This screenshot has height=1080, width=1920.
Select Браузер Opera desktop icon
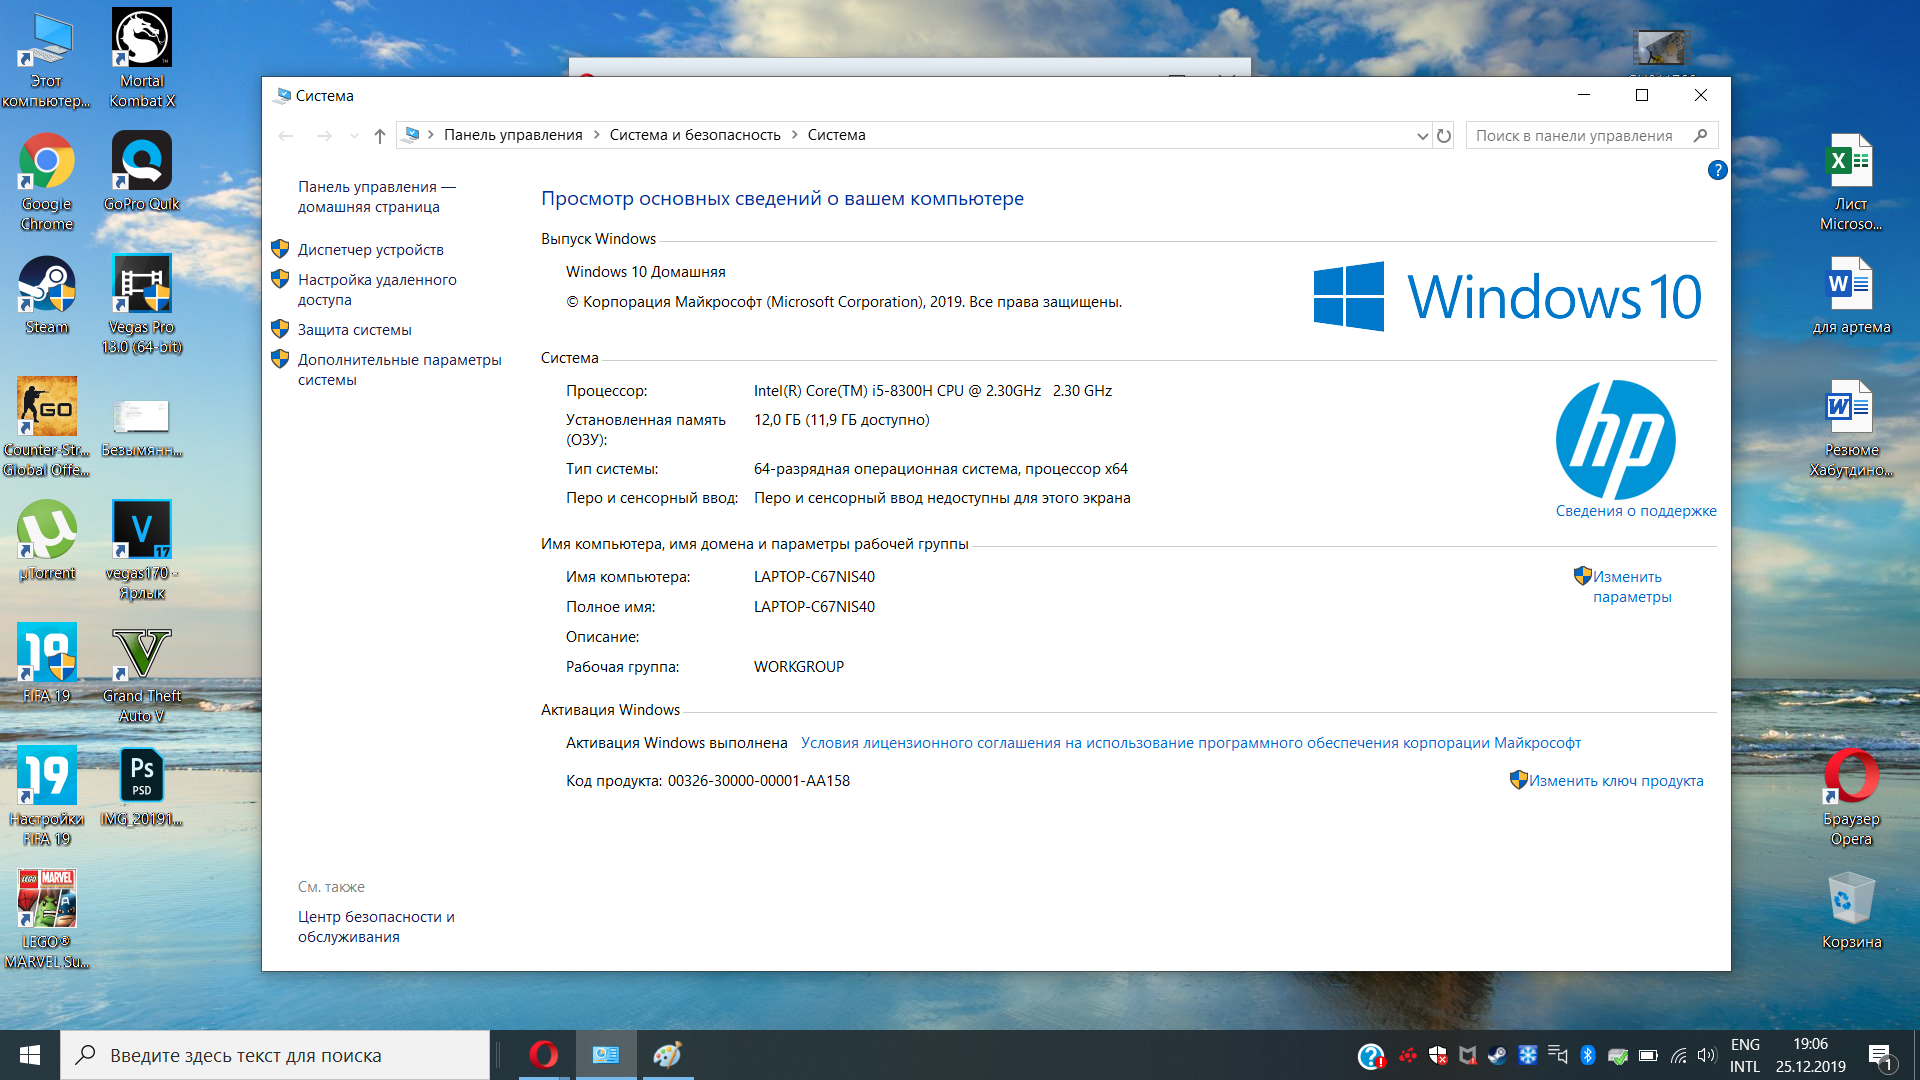click(1851, 797)
